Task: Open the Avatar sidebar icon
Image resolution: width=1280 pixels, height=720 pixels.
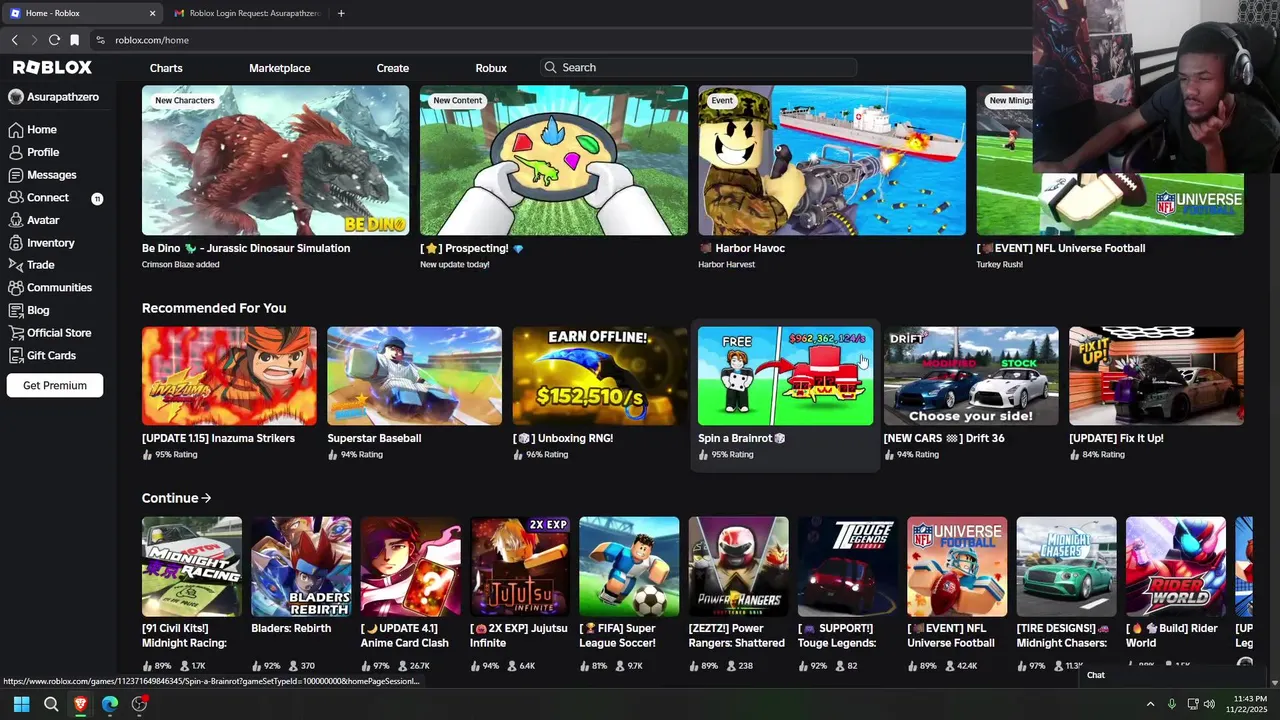Action: tap(16, 220)
